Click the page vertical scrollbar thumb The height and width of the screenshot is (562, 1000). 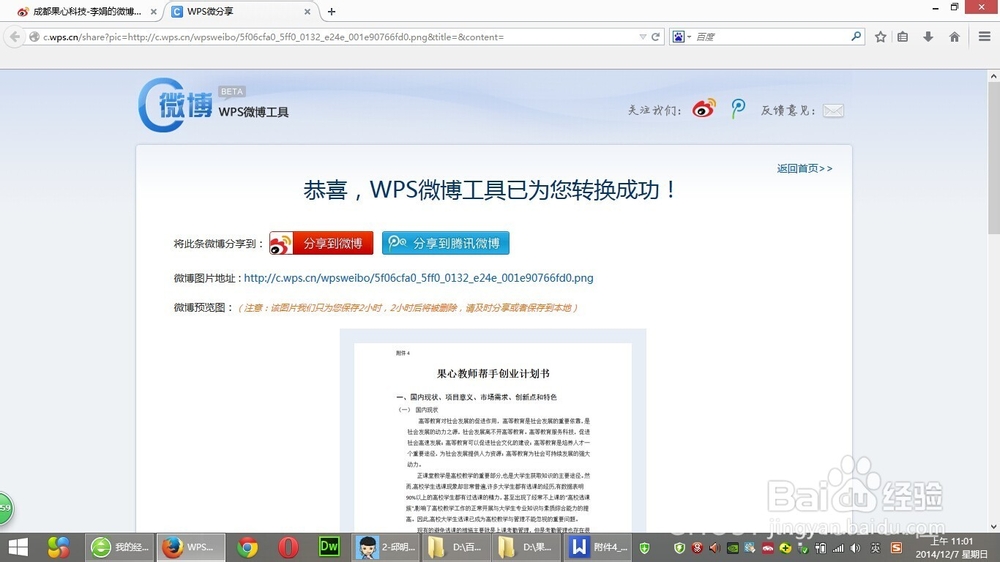pyautogui.click(x=994, y=158)
